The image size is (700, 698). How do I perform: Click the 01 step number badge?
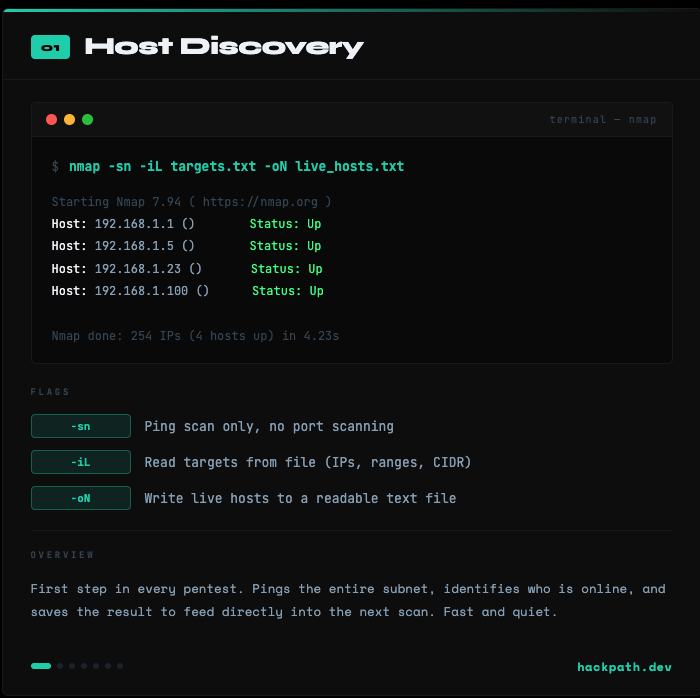coord(50,47)
